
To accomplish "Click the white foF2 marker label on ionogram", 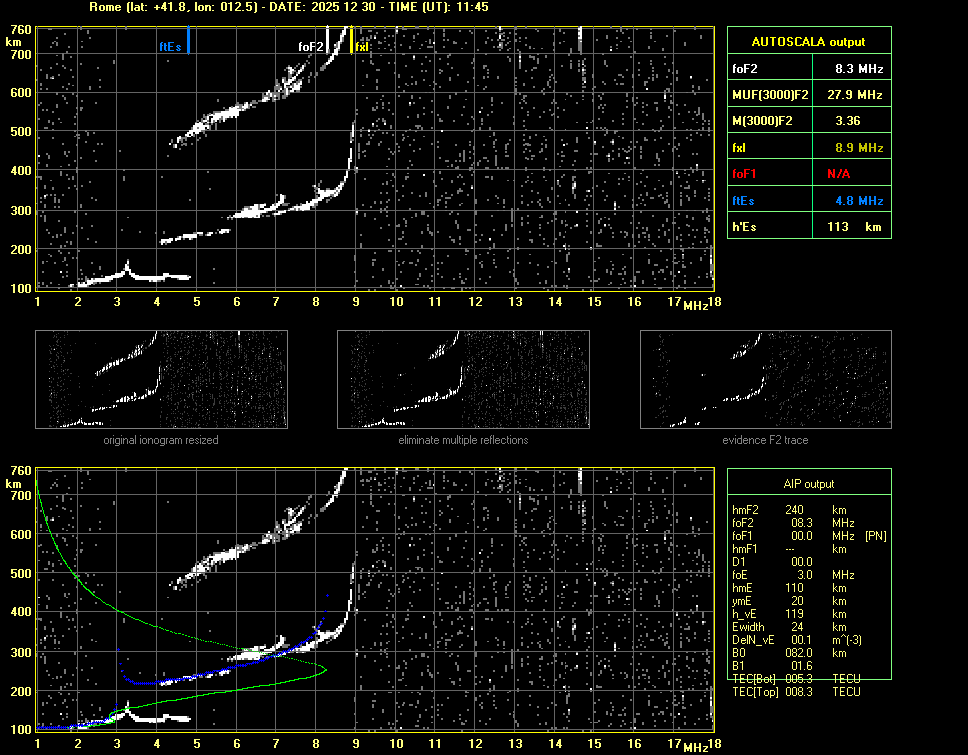I will click(311, 47).
